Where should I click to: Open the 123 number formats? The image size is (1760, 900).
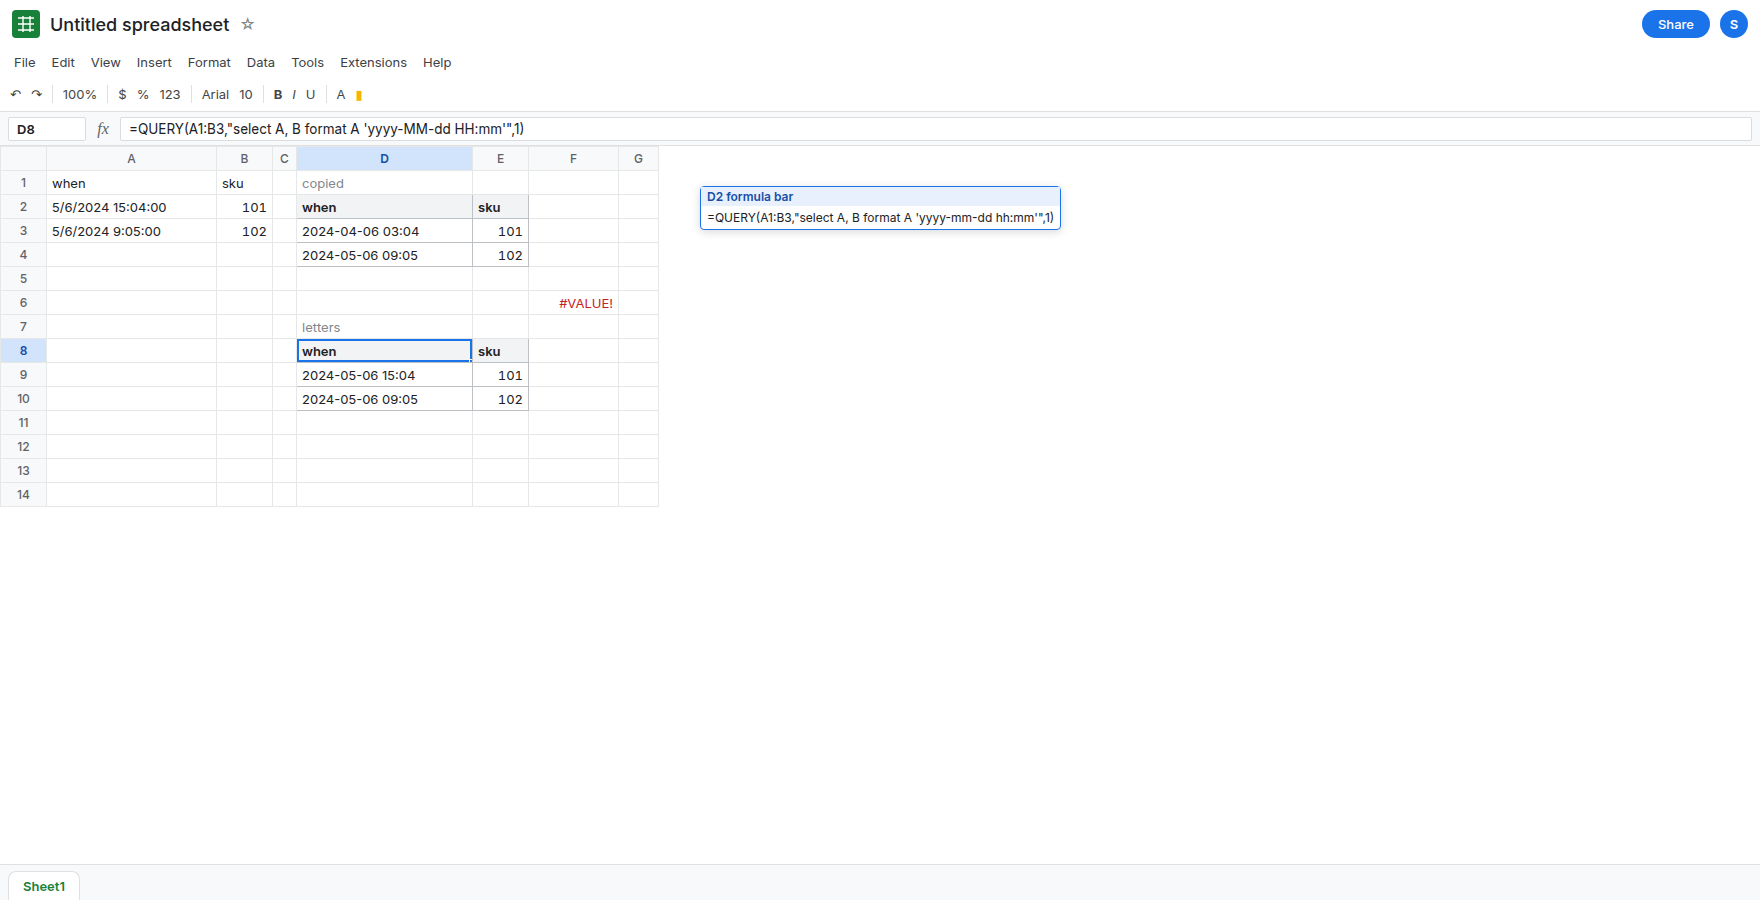click(x=170, y=94)
